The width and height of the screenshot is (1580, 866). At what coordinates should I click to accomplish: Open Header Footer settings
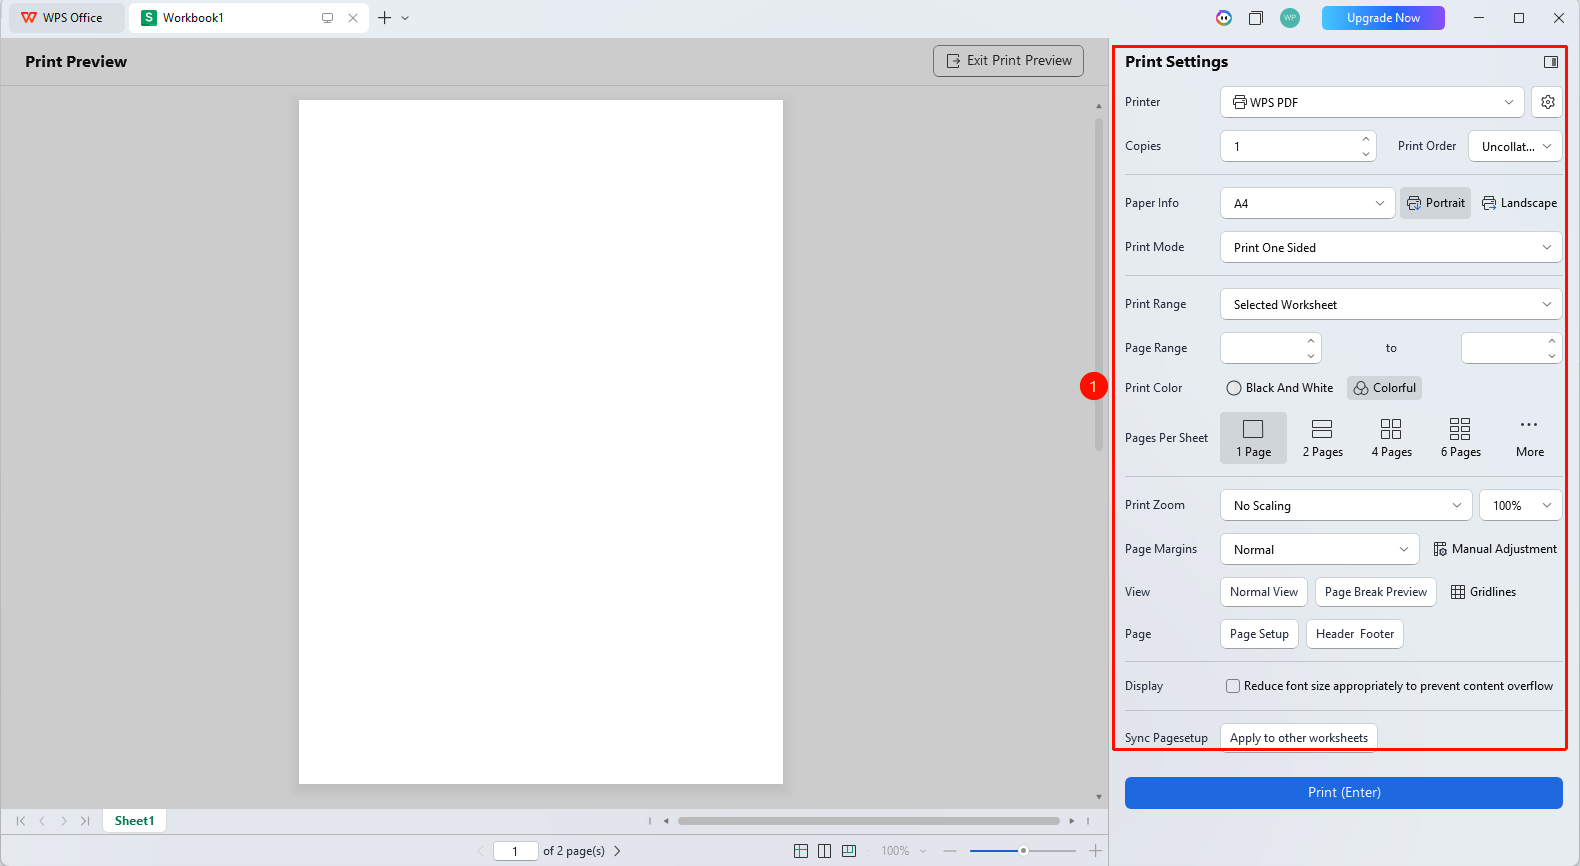(x=1355, y=634)
